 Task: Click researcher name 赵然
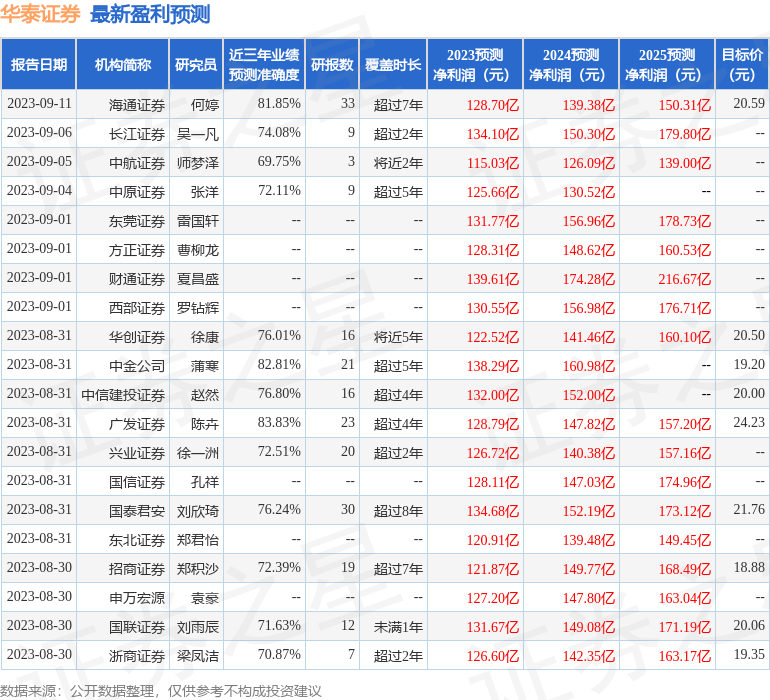tap(205, 394)
